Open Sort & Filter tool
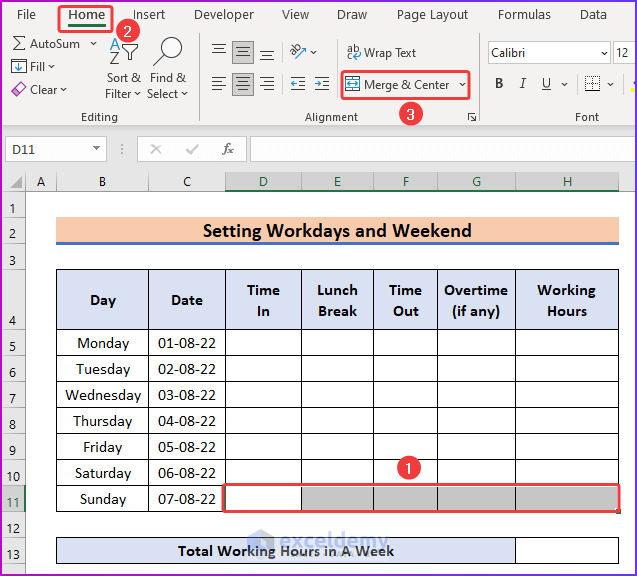The width and height of the screenshot is (637, 576). pyautogui.click(x=124, y=68)
